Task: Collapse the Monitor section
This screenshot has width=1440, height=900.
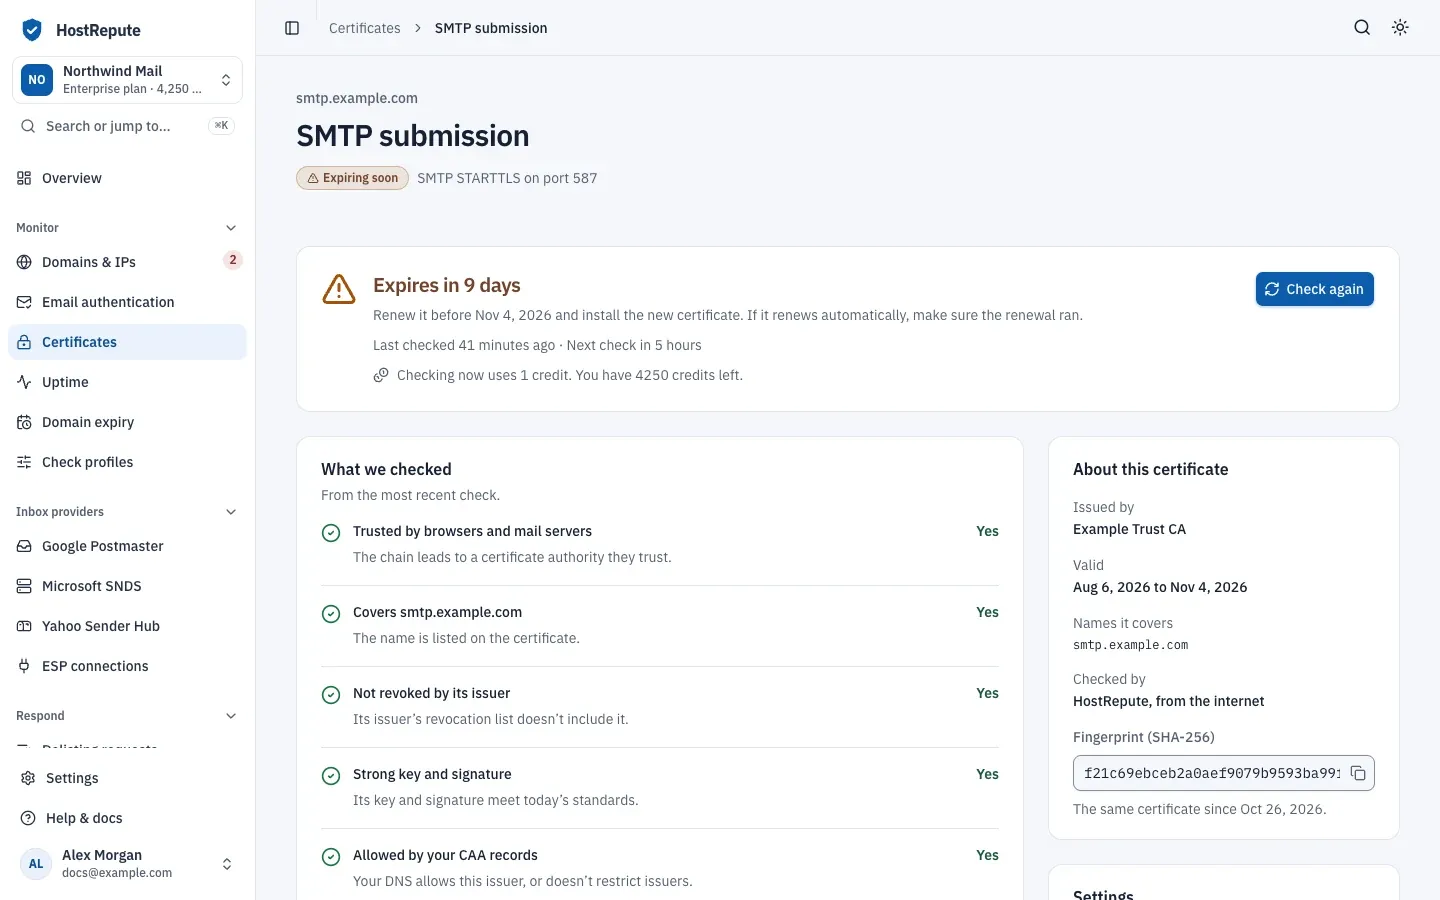Action: coord(231,228)
